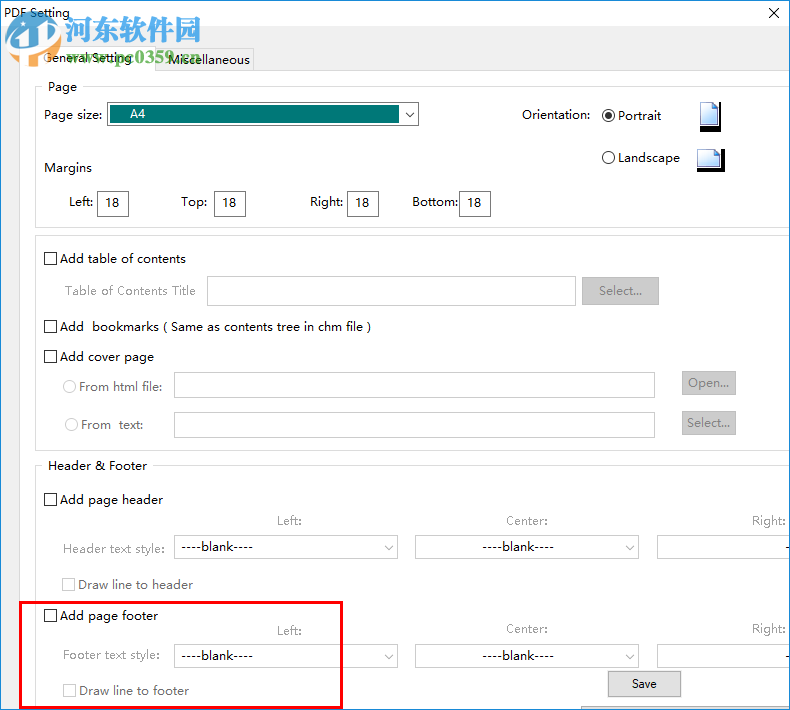790x710 pixels.
Task: Click the Save button
Action: click(644, 684)
